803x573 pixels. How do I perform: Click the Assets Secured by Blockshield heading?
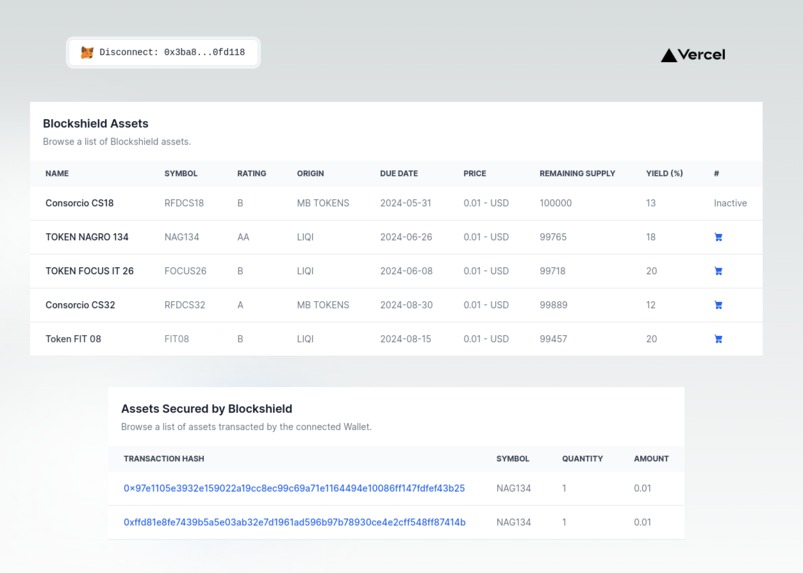207,409
